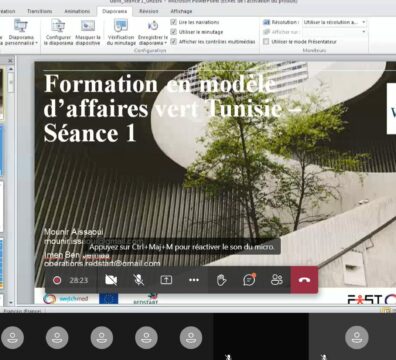The image size is (396, 360).
Task: Open more actions three-dot menu
Action: click(194, 280)
